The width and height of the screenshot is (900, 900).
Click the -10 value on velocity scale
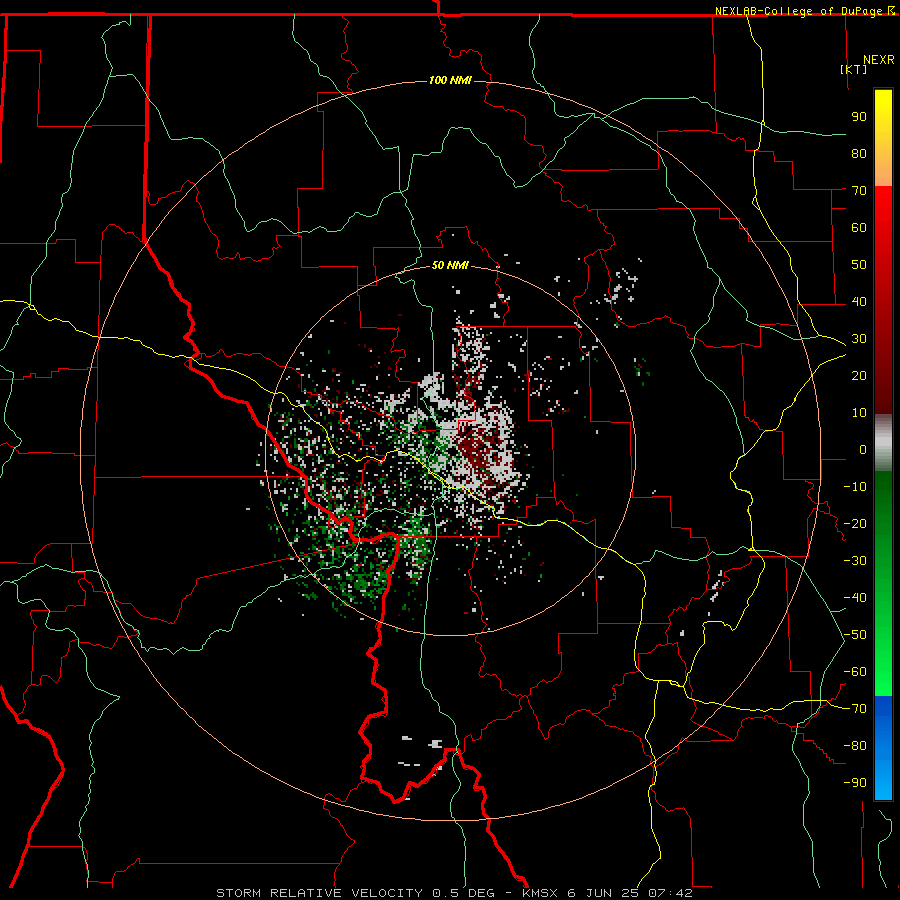[x=855, y=487]
